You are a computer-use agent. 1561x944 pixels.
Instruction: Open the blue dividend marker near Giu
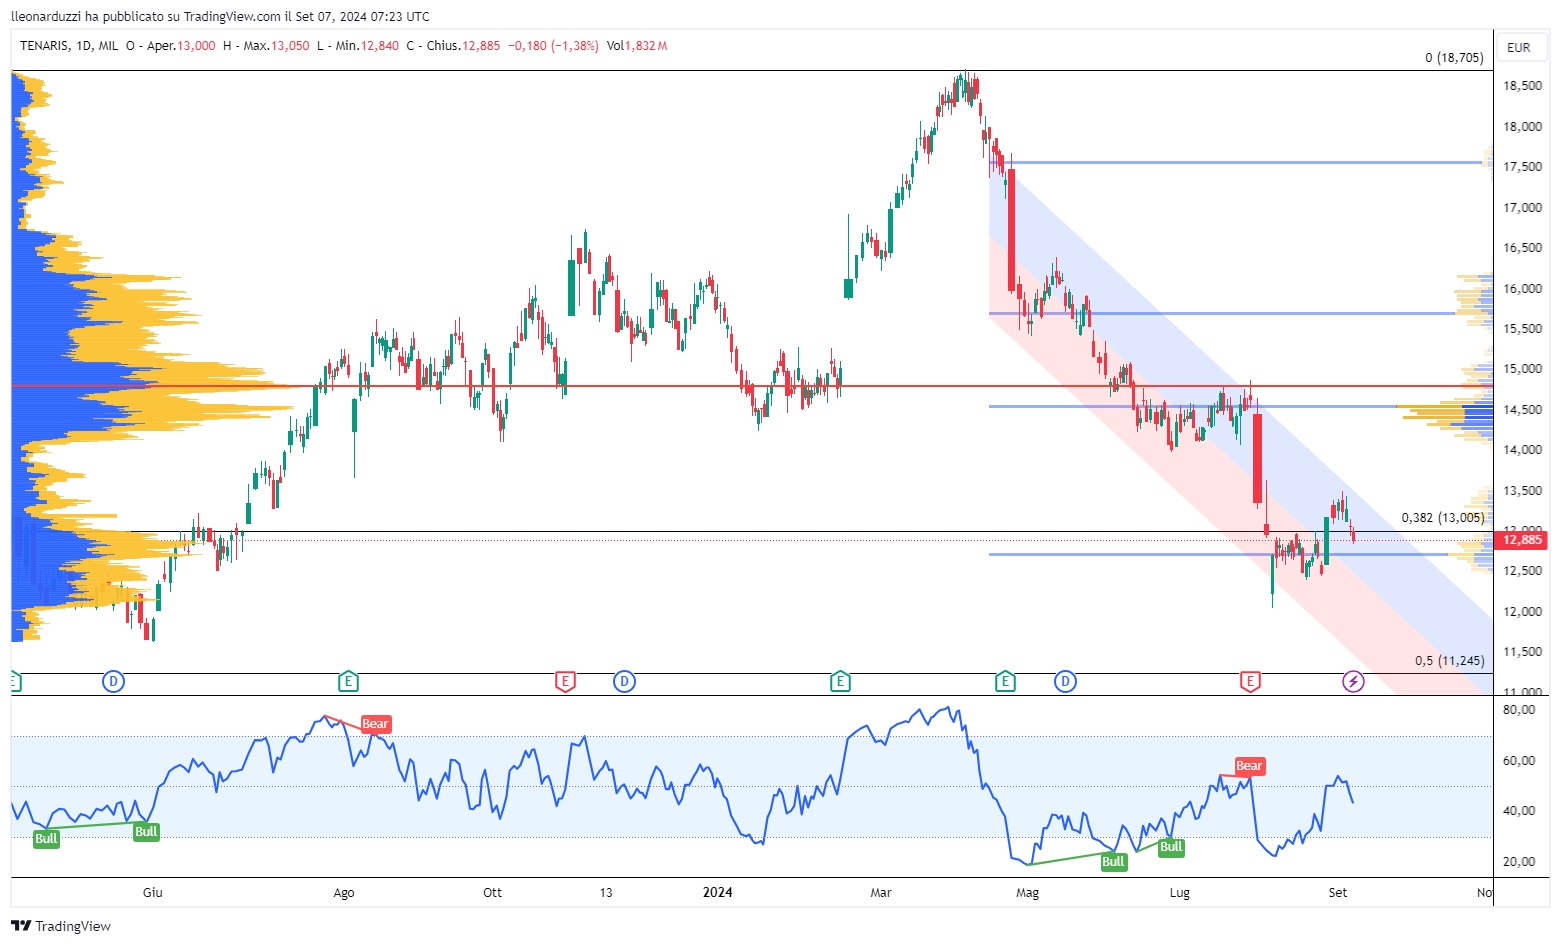click(x=114, y=682)
